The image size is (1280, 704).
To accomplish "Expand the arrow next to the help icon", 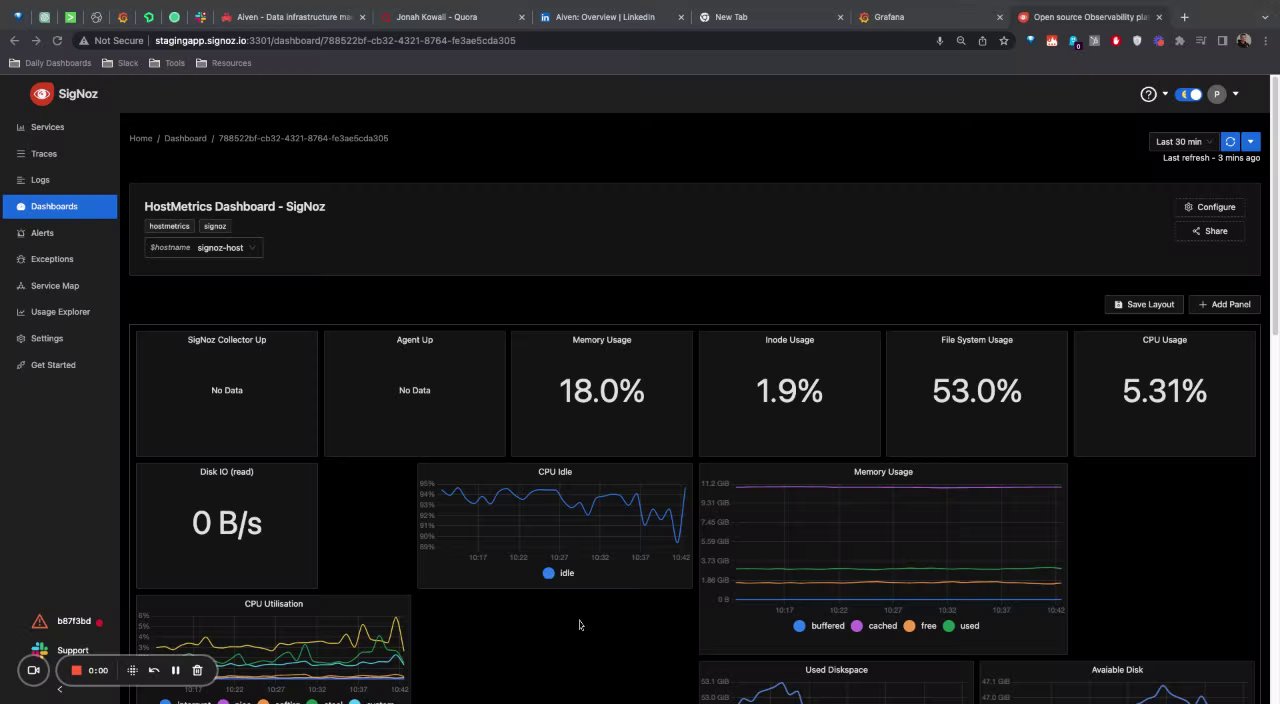I will point(1165,94).
